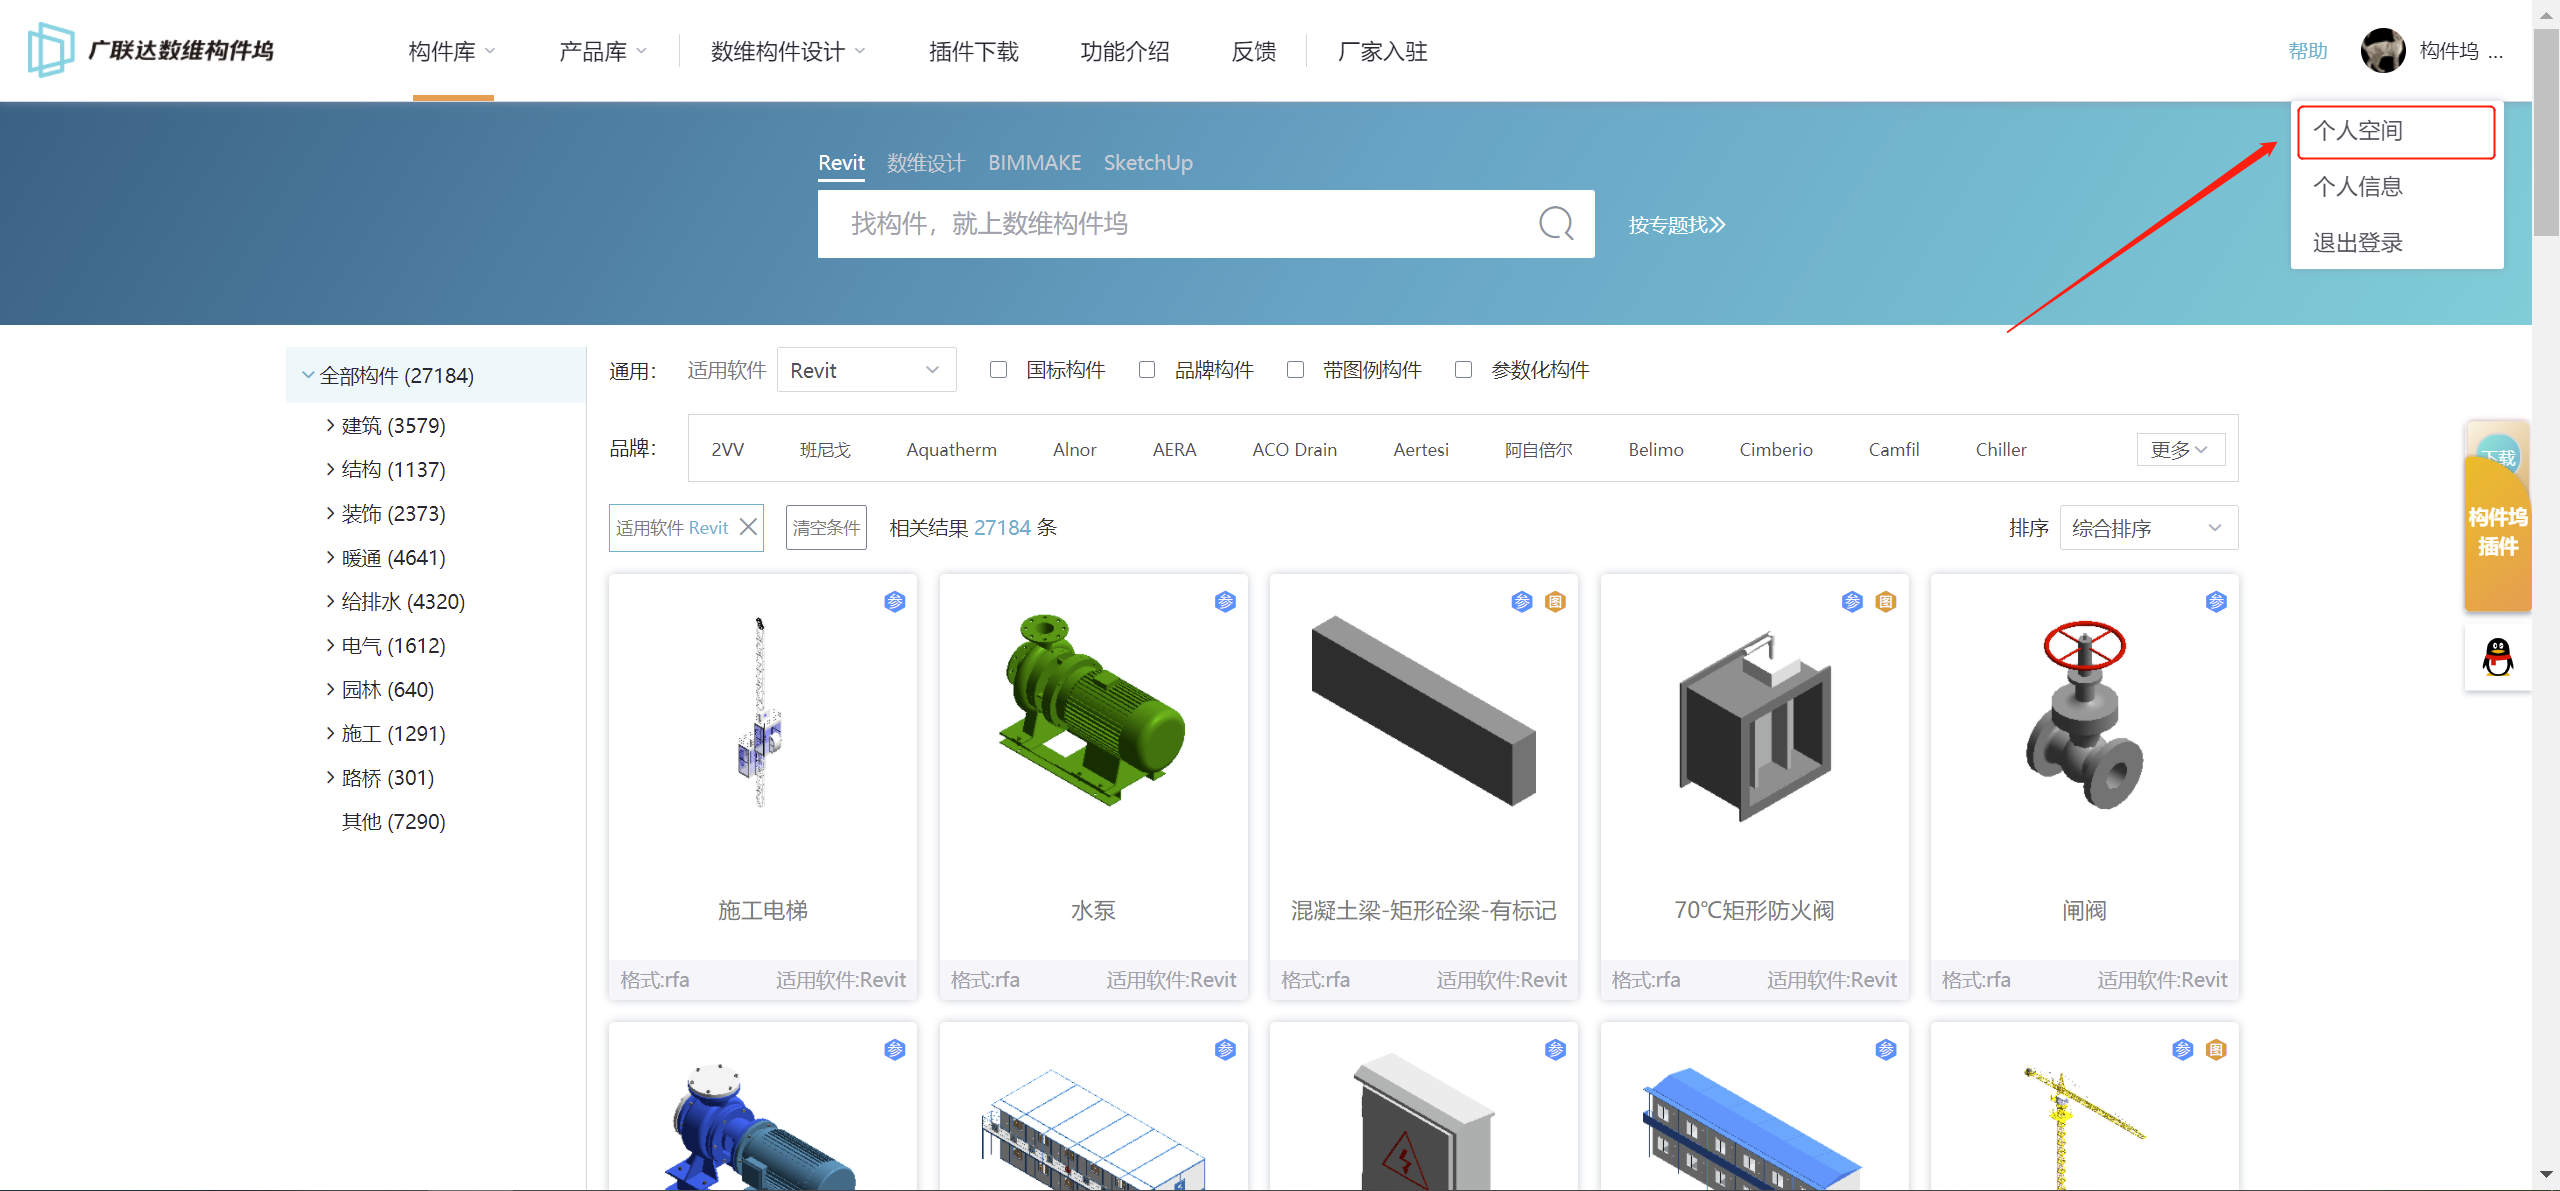
Task: Click parametric badge on 闸阀 card
Action: (2216, 601)
